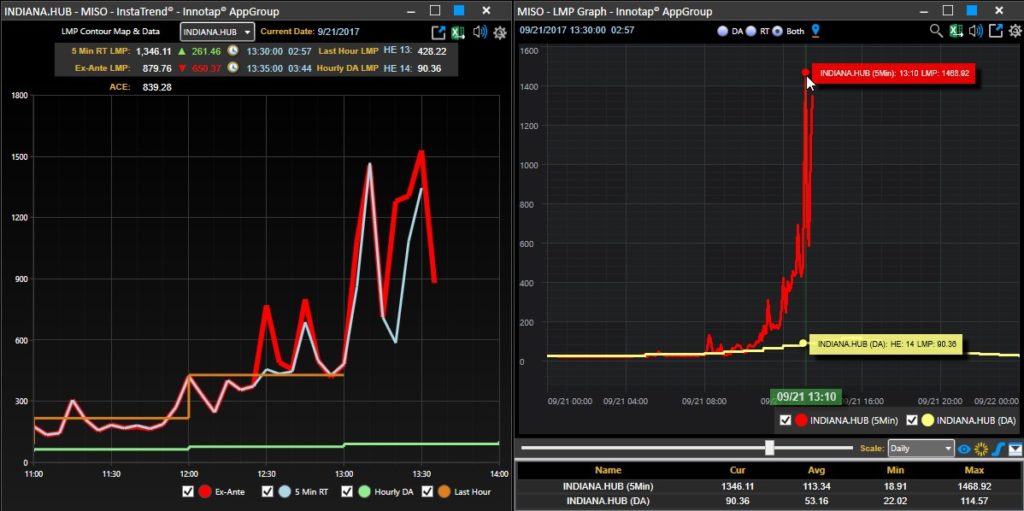Click the time range slider handle
Image resolution: width=1024 pixels, height=511 pixels.
(770, 448)
